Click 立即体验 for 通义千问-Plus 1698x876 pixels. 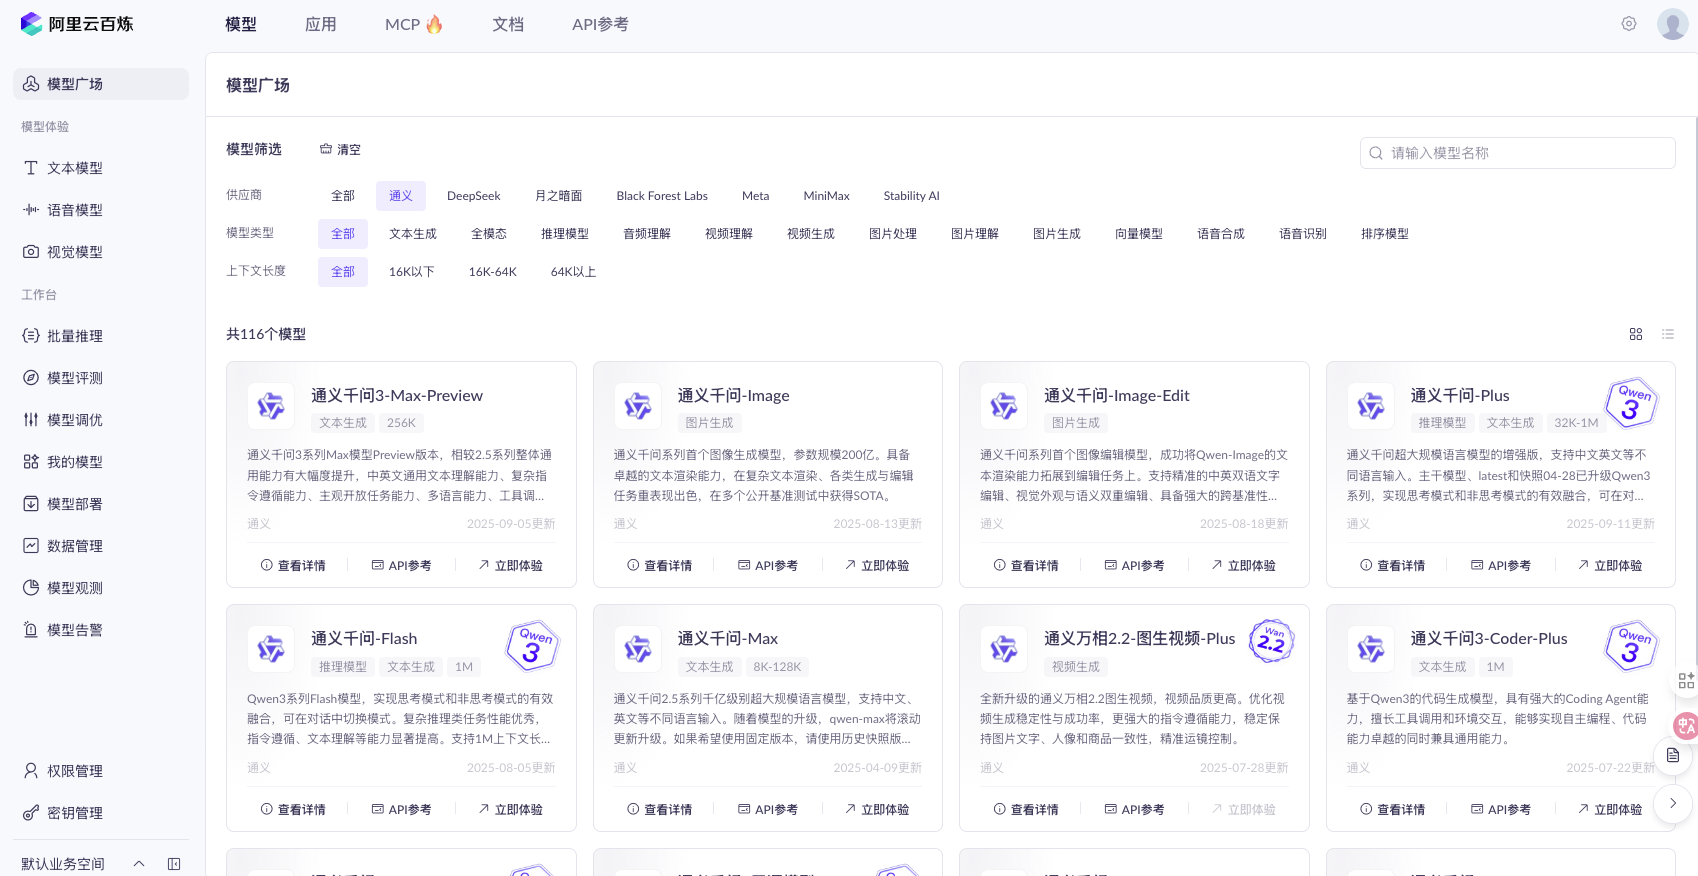point(1610,566)
